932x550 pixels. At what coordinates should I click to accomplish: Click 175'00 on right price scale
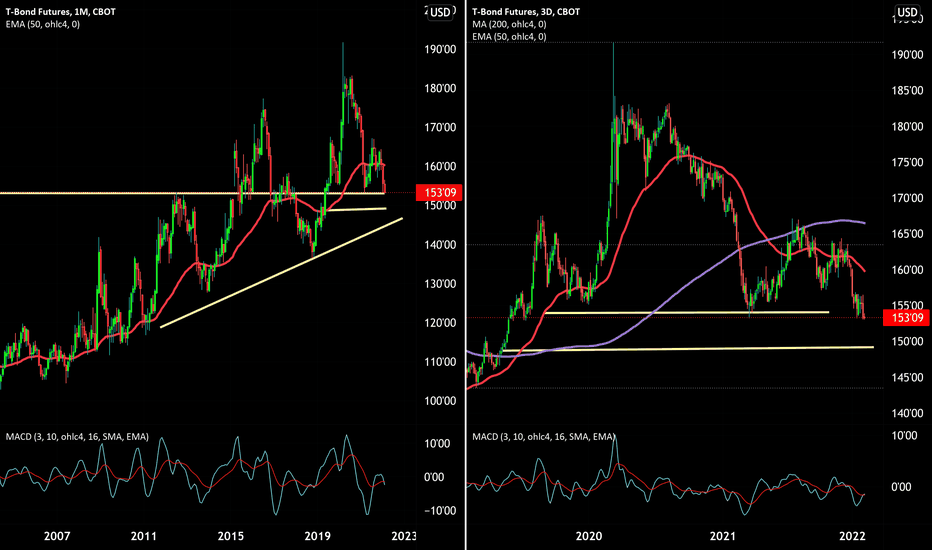coord(907,163)
